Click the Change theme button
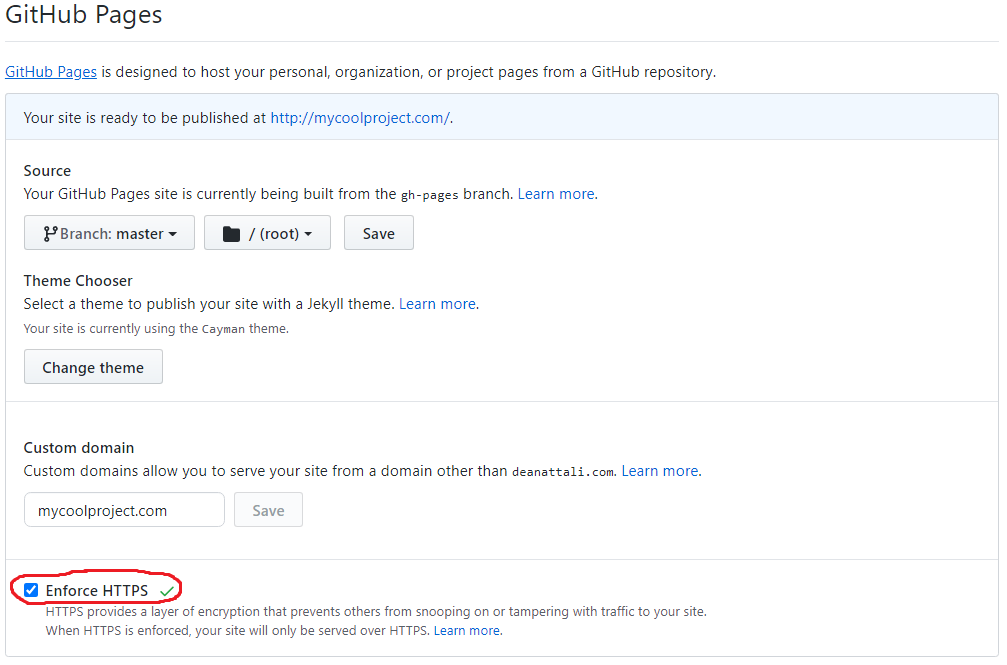 (93, 367)
